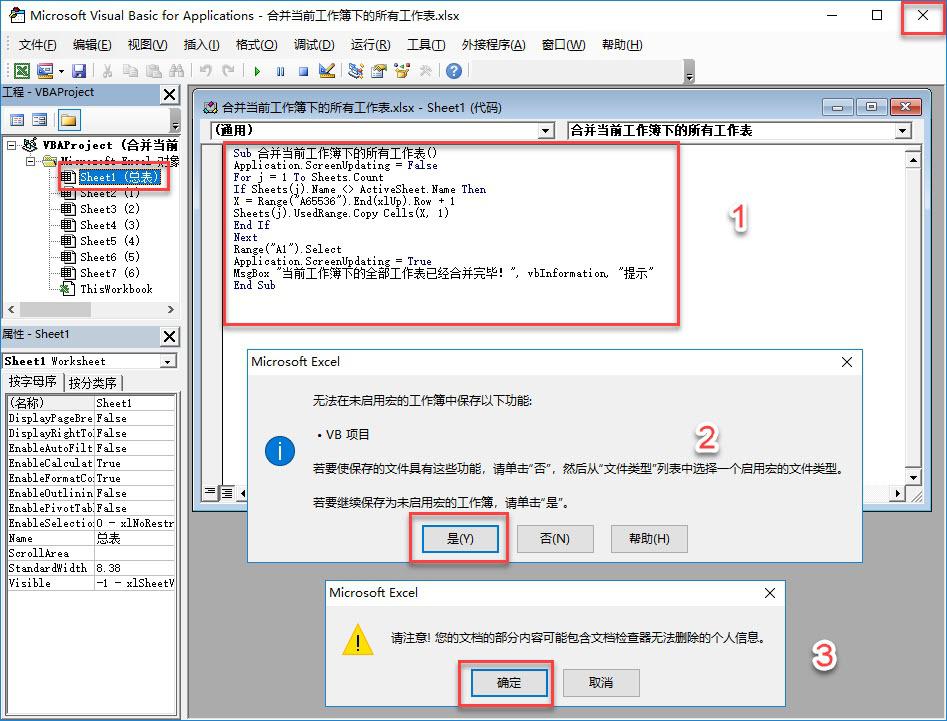Image resolution: width=947 pixels, height=721 pixels.
Task: Click the StandardWidth value 8.38
Action: coord(135,568)
